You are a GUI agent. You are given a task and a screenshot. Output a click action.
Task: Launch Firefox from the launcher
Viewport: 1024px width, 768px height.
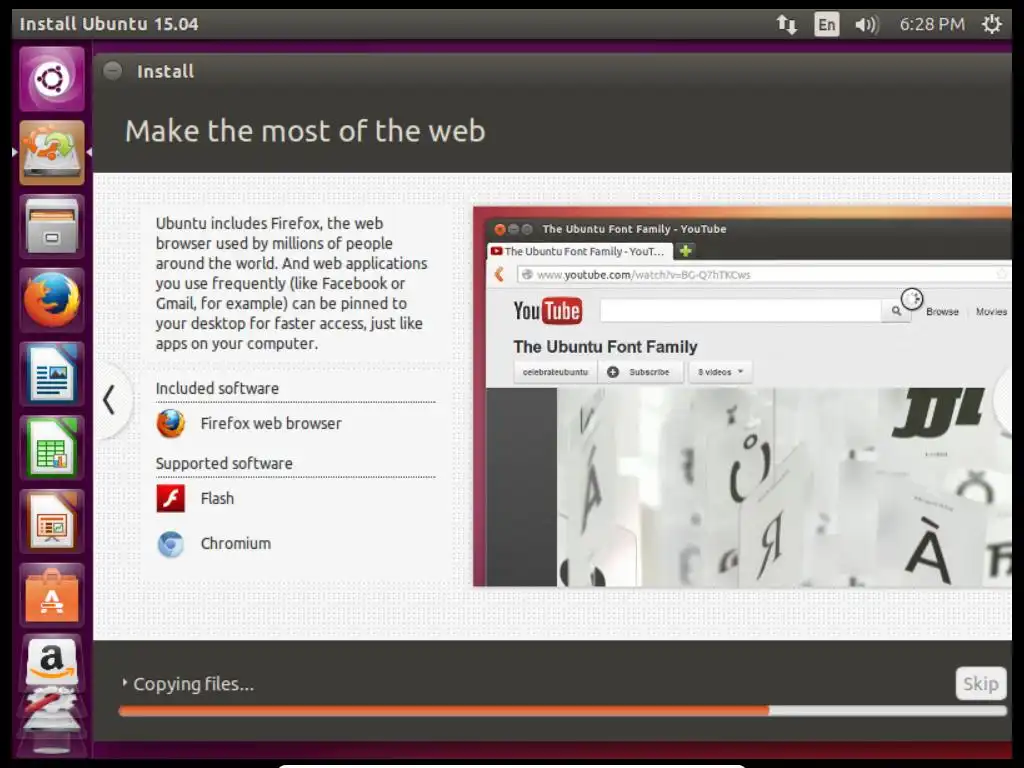tap(52, 300)
